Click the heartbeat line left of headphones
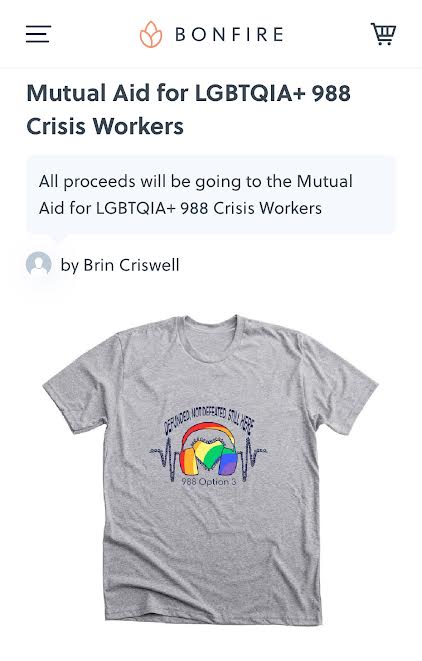Viewport: 422px width, 661px height. click(166, 457)
